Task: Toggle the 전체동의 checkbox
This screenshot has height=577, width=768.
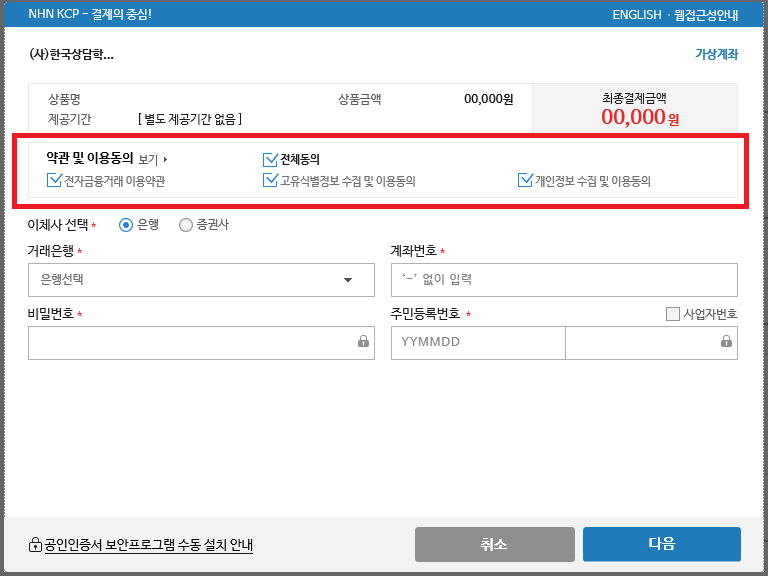Action: 270,159
